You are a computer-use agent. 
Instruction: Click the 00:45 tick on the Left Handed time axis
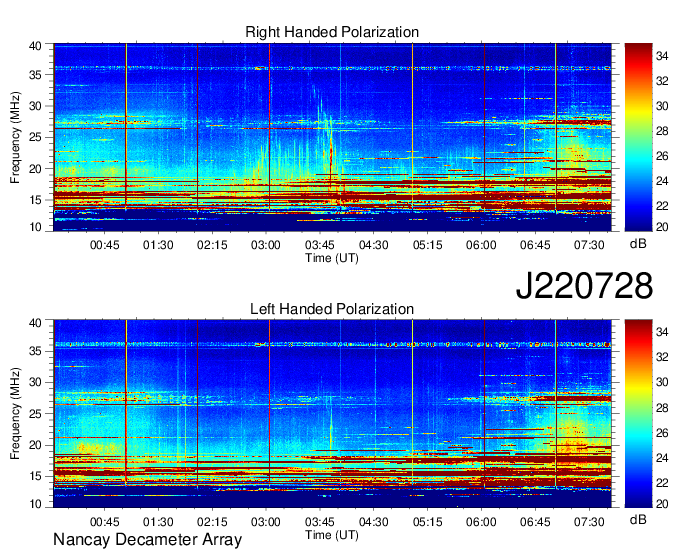pyautogui.click(x=105, y=522)
